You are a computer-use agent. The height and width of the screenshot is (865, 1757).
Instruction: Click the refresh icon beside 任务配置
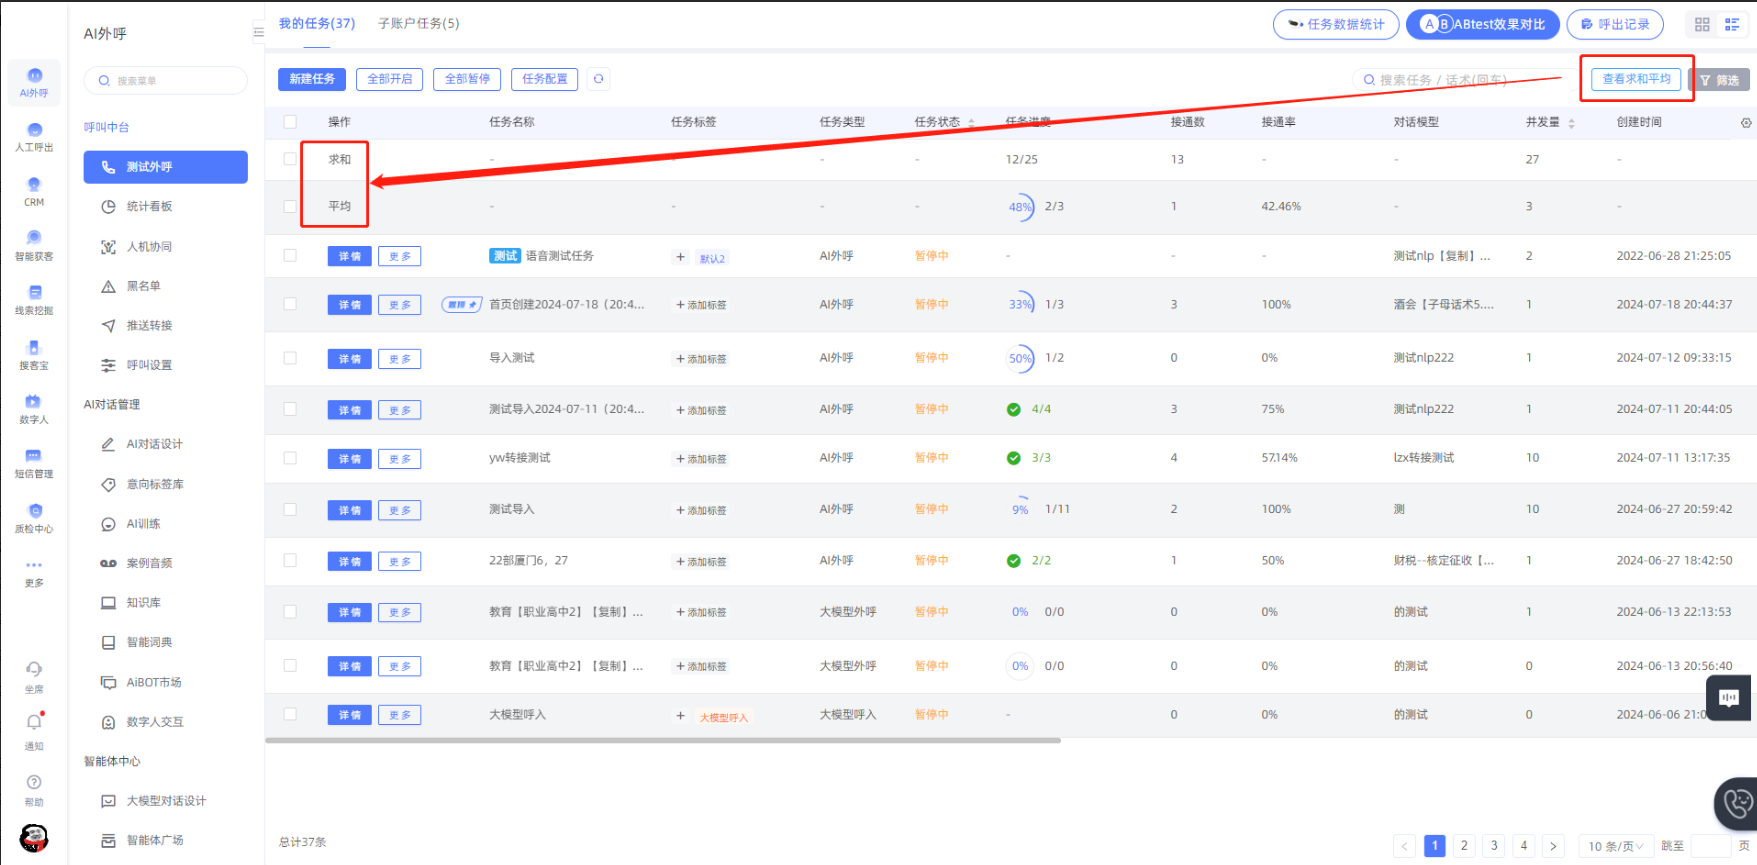pyautogui.click(x=598, y=79)
